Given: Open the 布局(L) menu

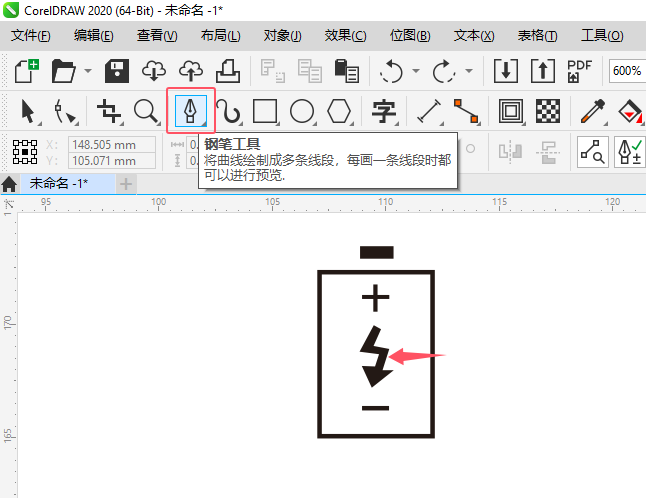Looking at the screenshot, I should 220,35.
